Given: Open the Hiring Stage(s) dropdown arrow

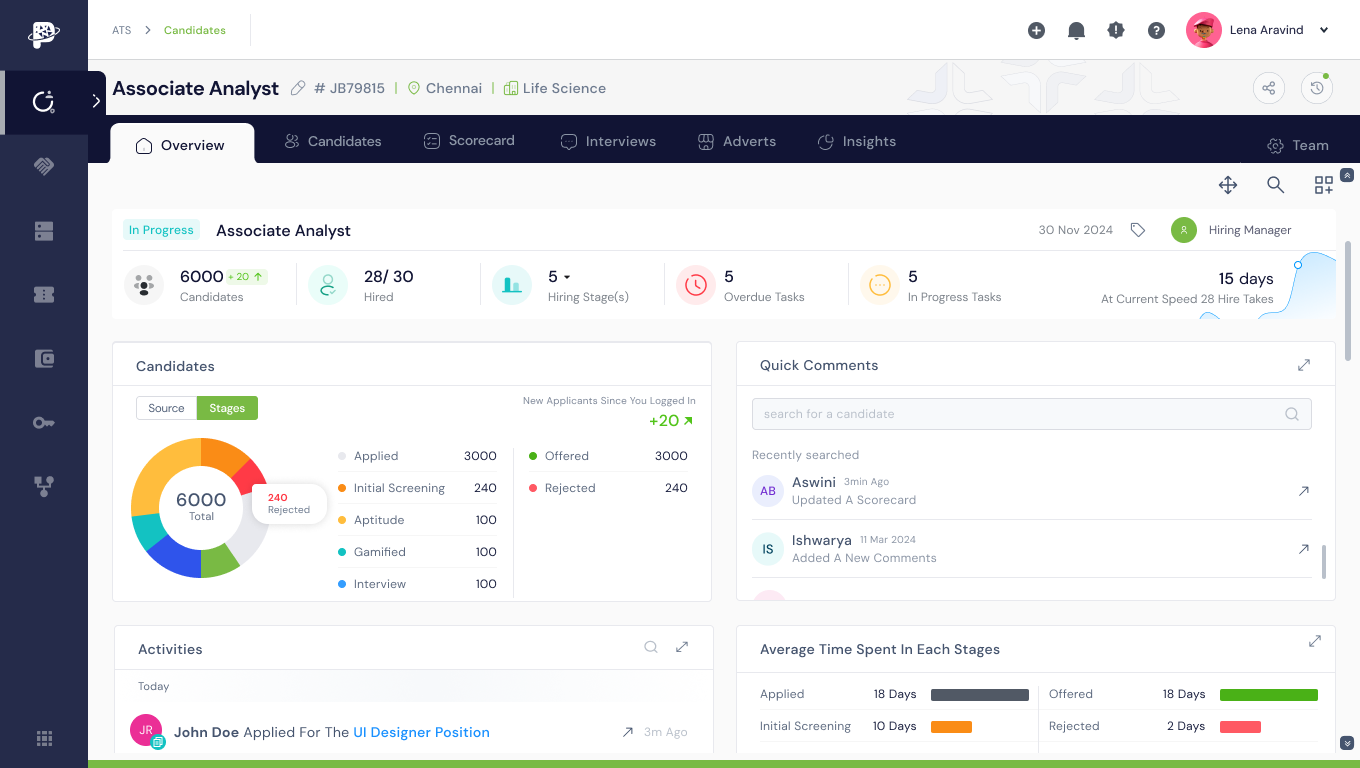Looking at the screenshot, I should (x=567, y=277).
